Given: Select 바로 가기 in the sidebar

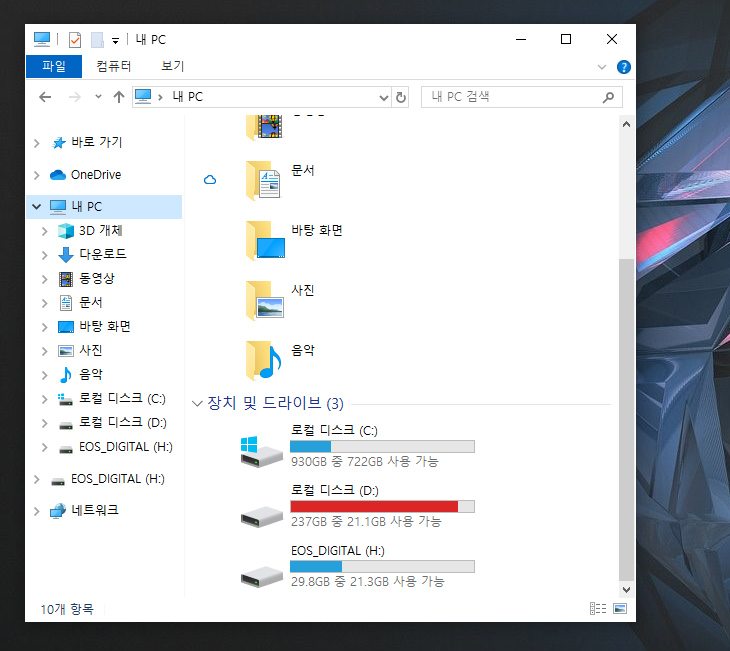Looking at the screenshot, I should [x=97, y=142].
